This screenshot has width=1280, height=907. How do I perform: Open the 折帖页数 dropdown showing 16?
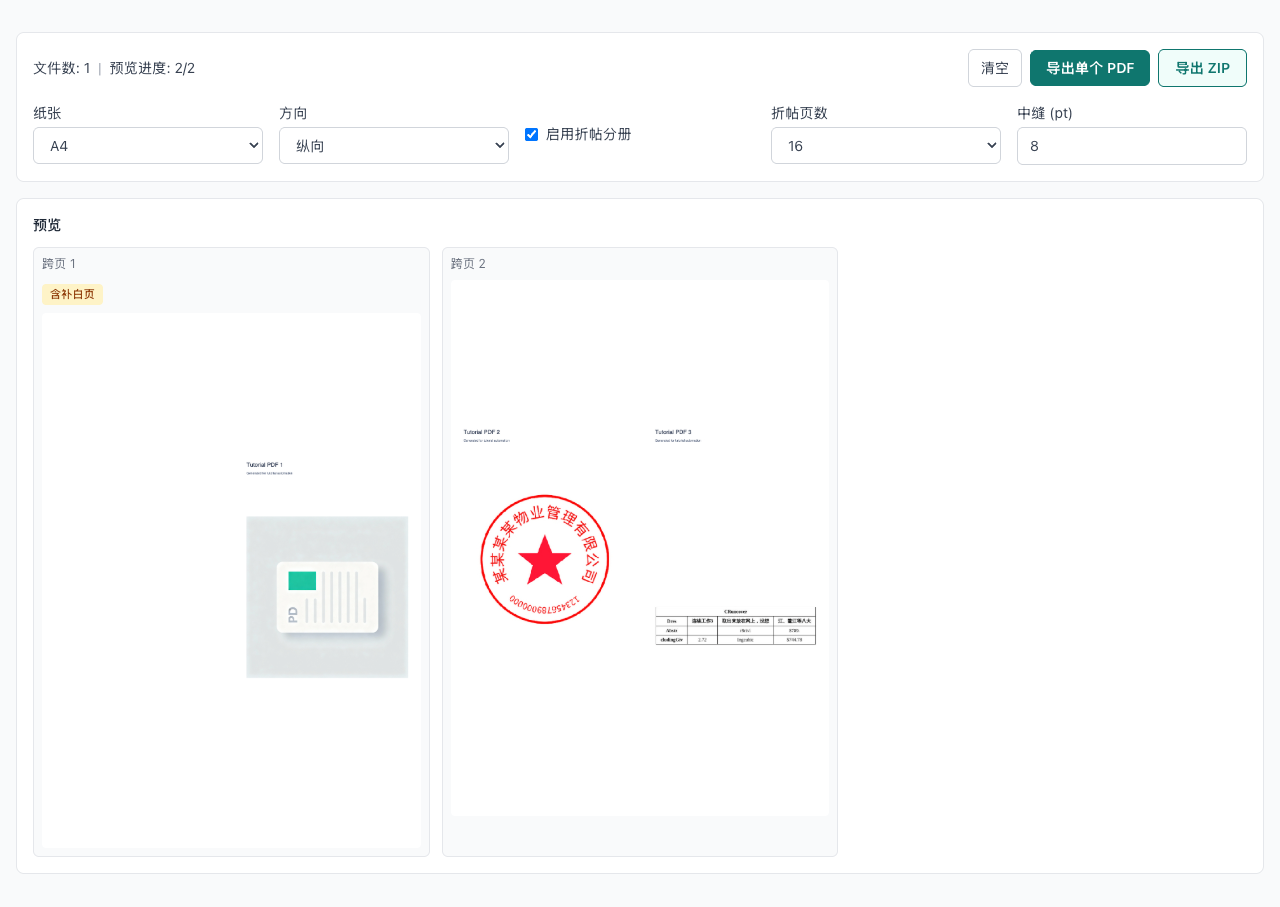click(885, 146)
